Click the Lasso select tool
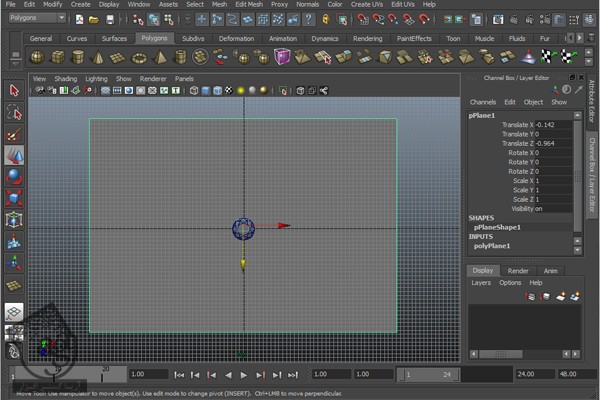600x400 pixels. point(14,112)
